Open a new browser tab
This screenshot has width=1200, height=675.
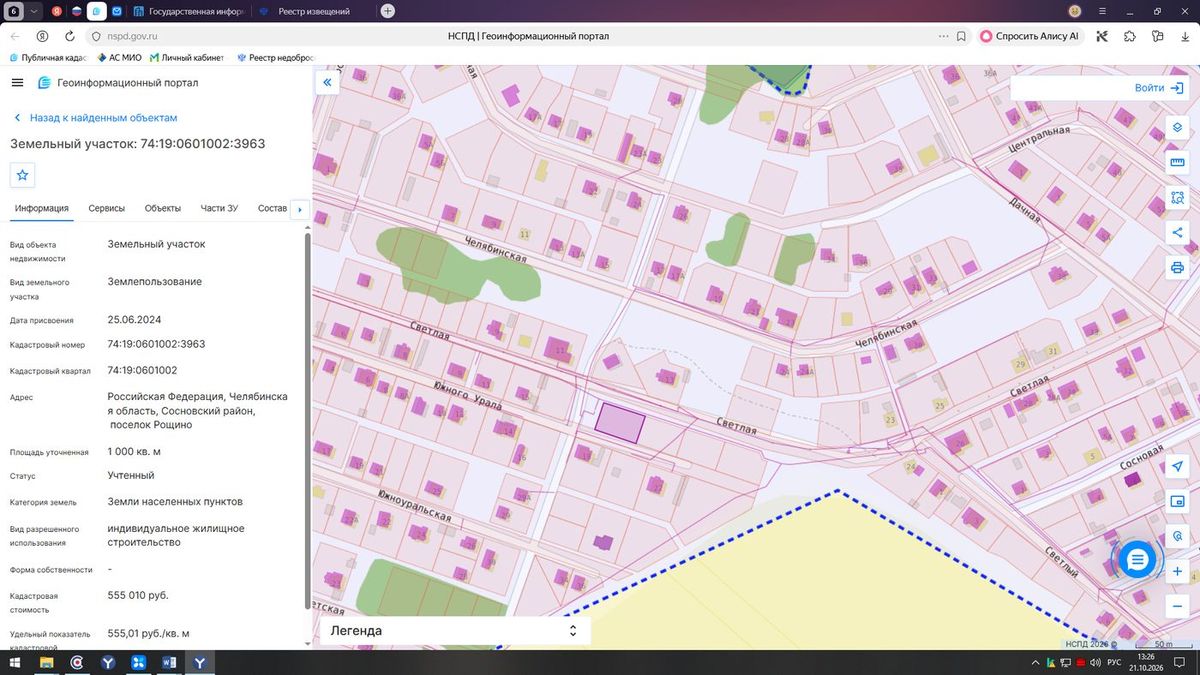coord(388,11)
